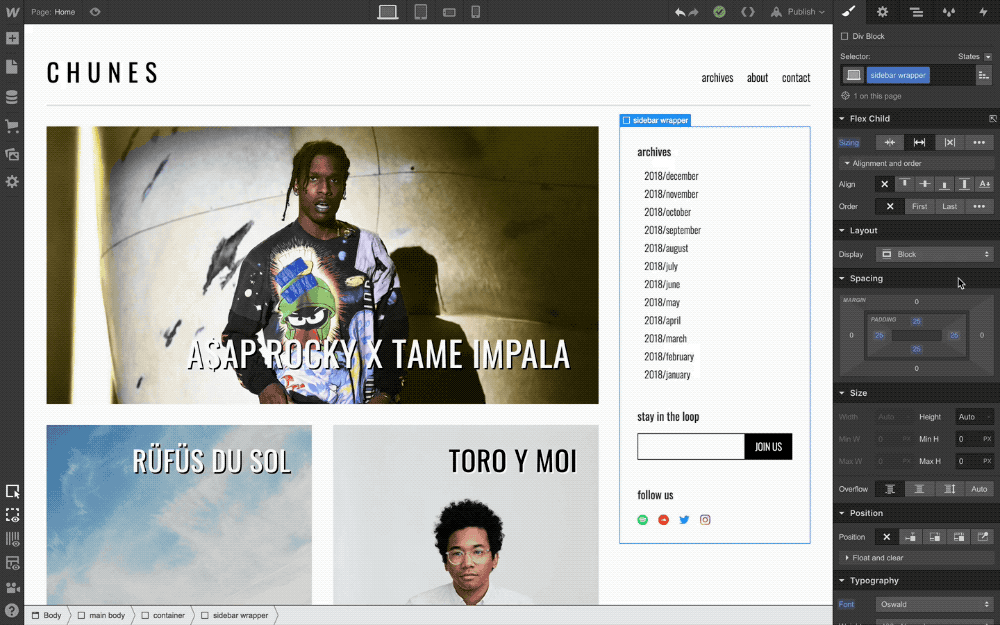
Task: Open the Assets panel
Action: click(12, 154)
